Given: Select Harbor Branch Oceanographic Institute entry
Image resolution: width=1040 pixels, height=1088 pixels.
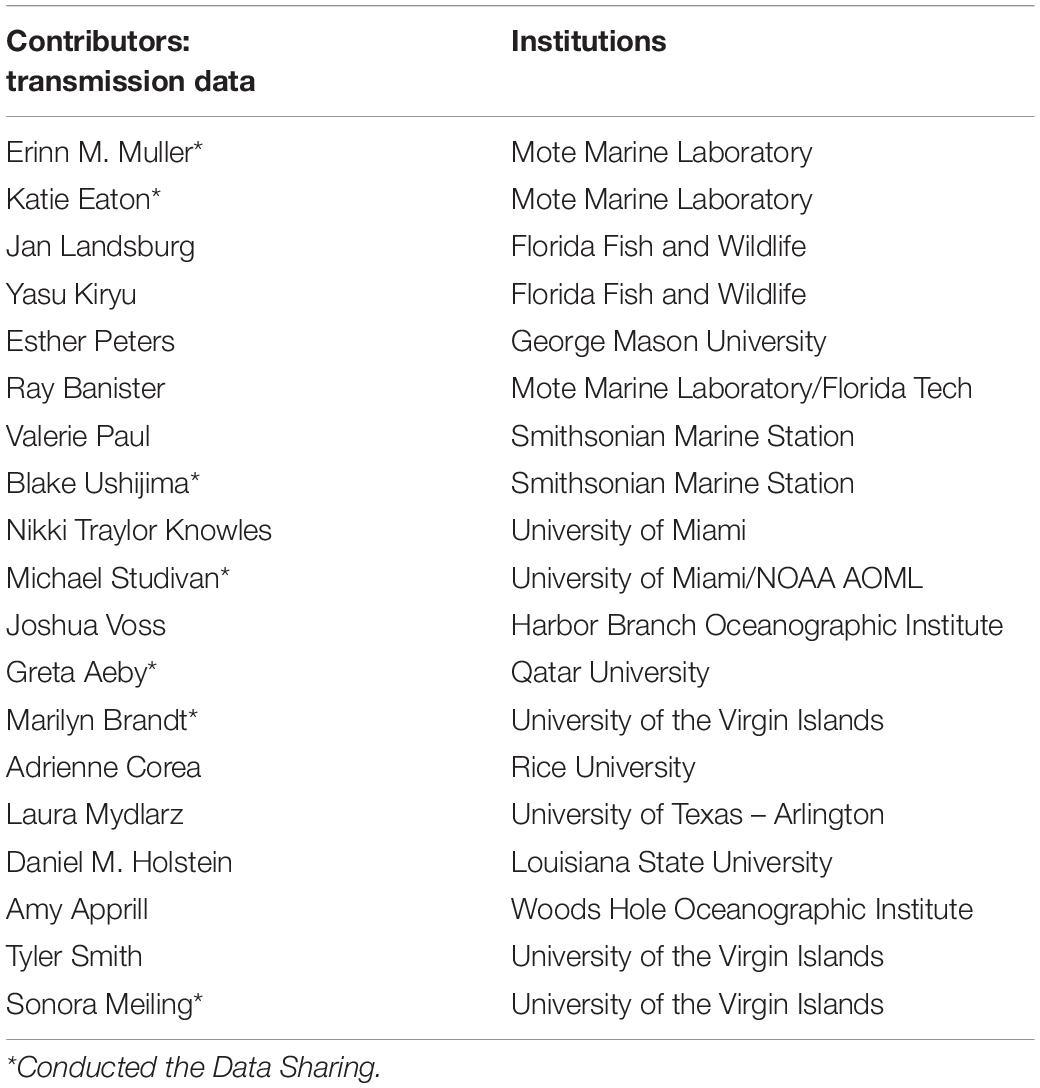Looking at the screenshot, I should (757, 626).
